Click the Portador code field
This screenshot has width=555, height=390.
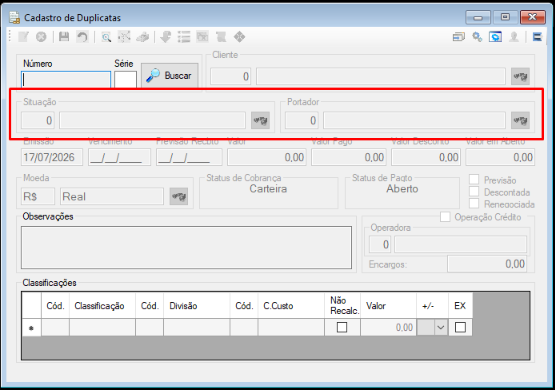[x=302, y=120]
